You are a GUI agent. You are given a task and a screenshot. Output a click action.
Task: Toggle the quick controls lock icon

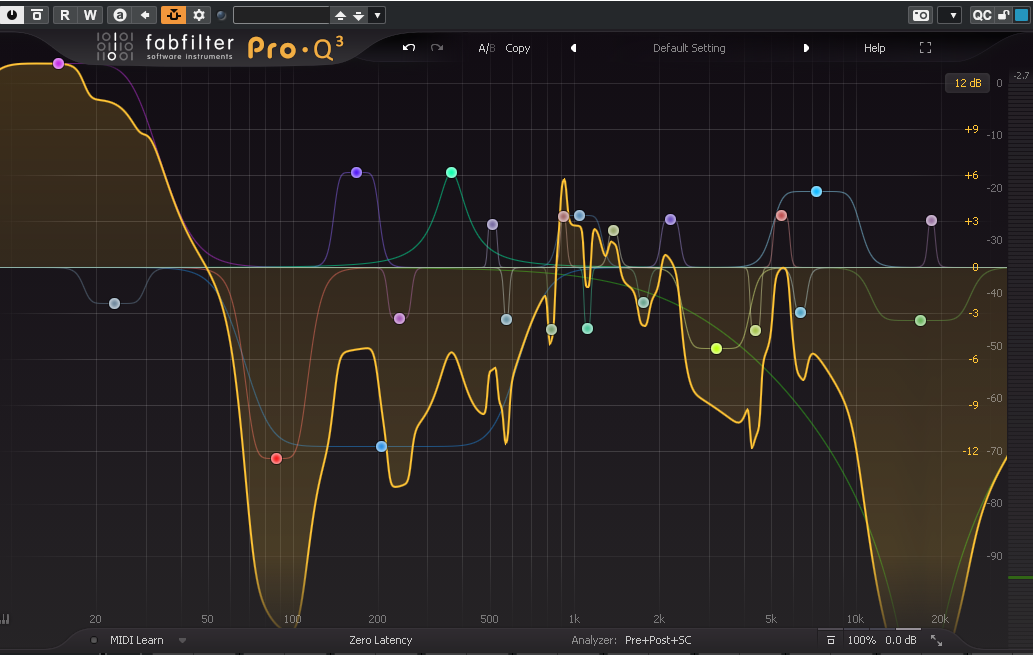pyautogui.click(x=1003, y=15)
